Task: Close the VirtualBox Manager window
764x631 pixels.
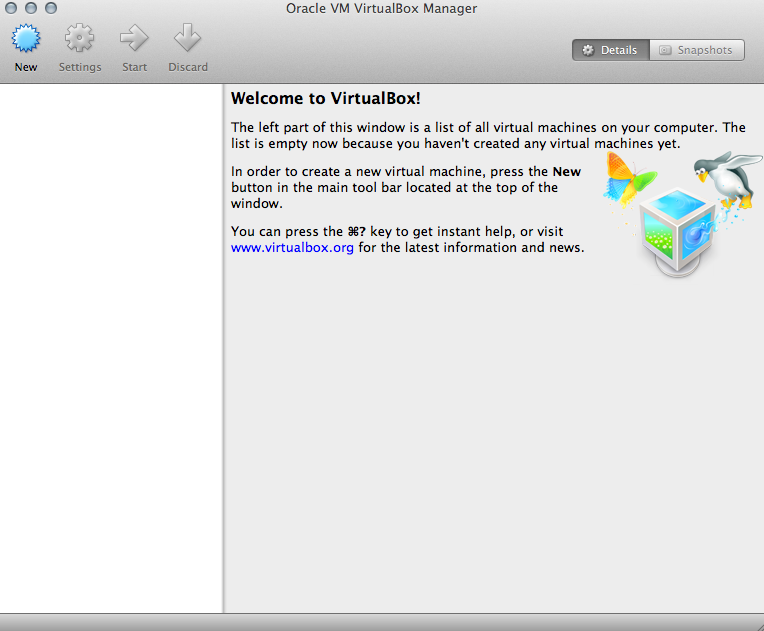Action: pos(11,8)
